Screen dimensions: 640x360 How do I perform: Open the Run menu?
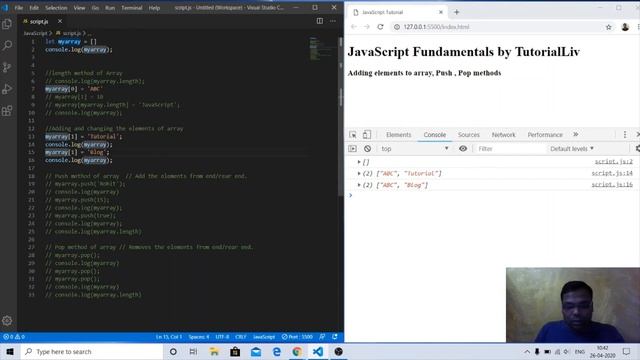tap(110, 8)
